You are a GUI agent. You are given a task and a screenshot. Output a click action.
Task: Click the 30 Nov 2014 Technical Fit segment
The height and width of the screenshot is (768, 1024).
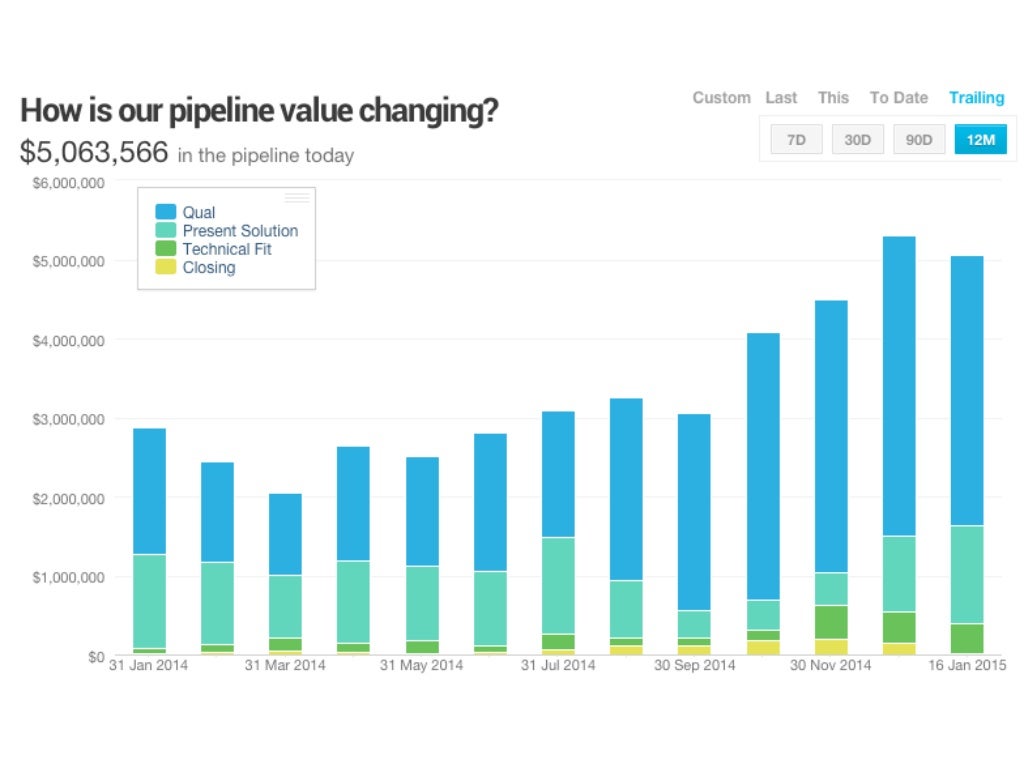831,622
